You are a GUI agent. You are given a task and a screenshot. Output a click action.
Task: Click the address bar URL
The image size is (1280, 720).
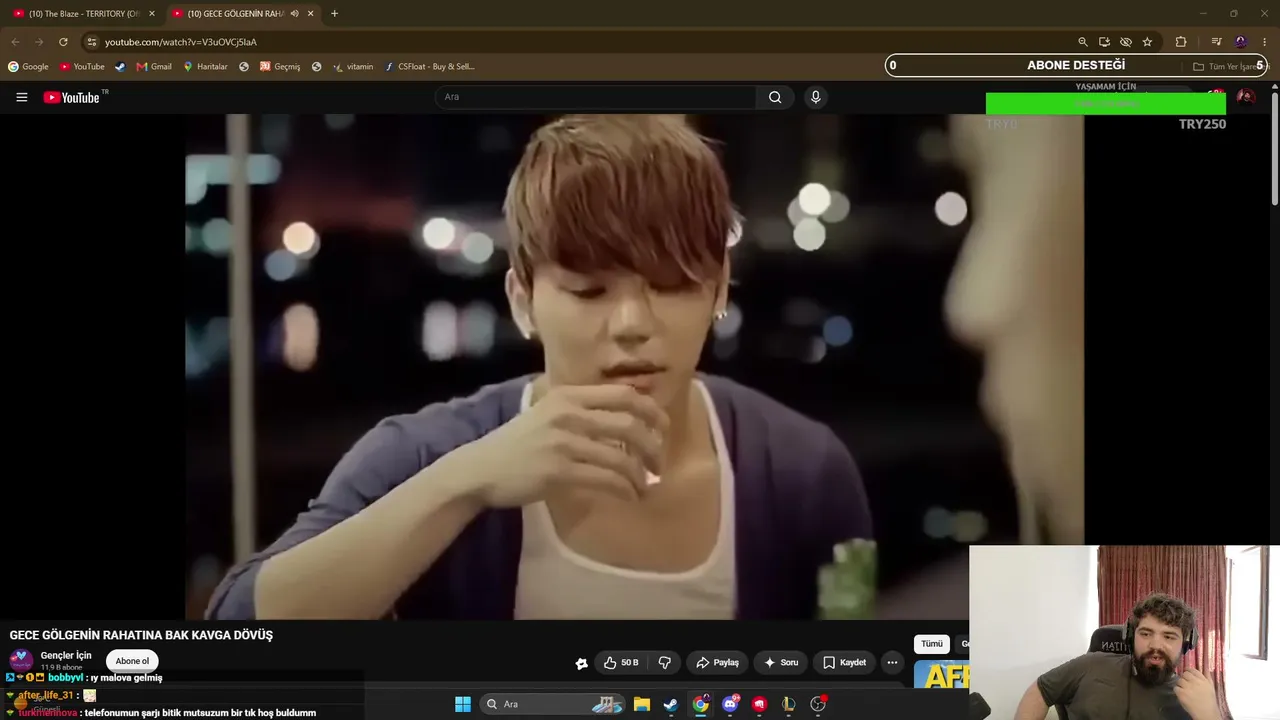181,42
